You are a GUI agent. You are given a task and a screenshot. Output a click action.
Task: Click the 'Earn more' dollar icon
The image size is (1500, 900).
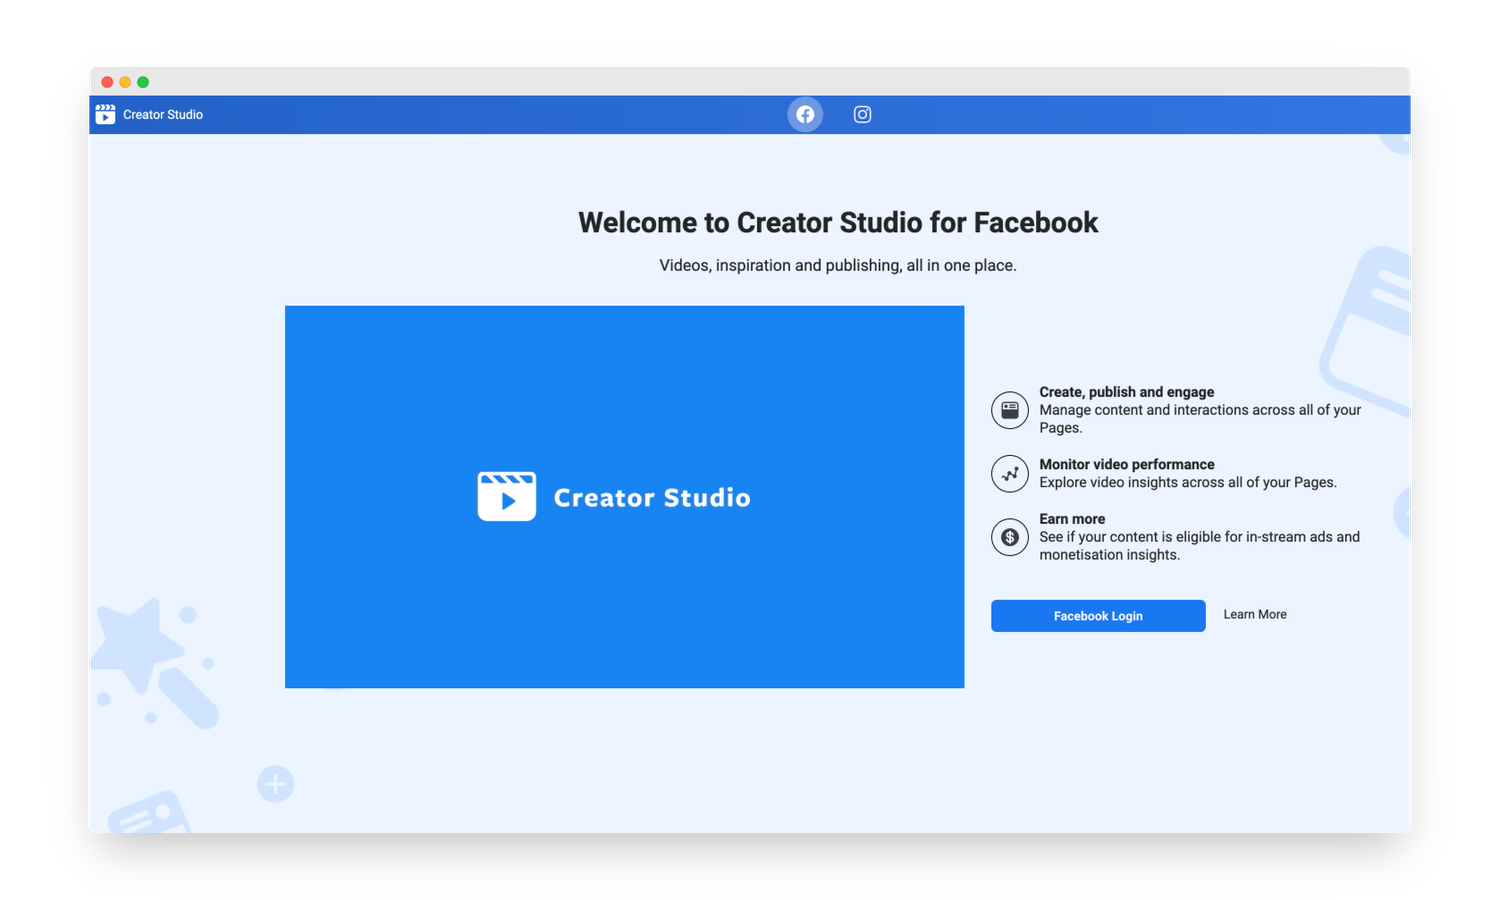coord(1009,537)
